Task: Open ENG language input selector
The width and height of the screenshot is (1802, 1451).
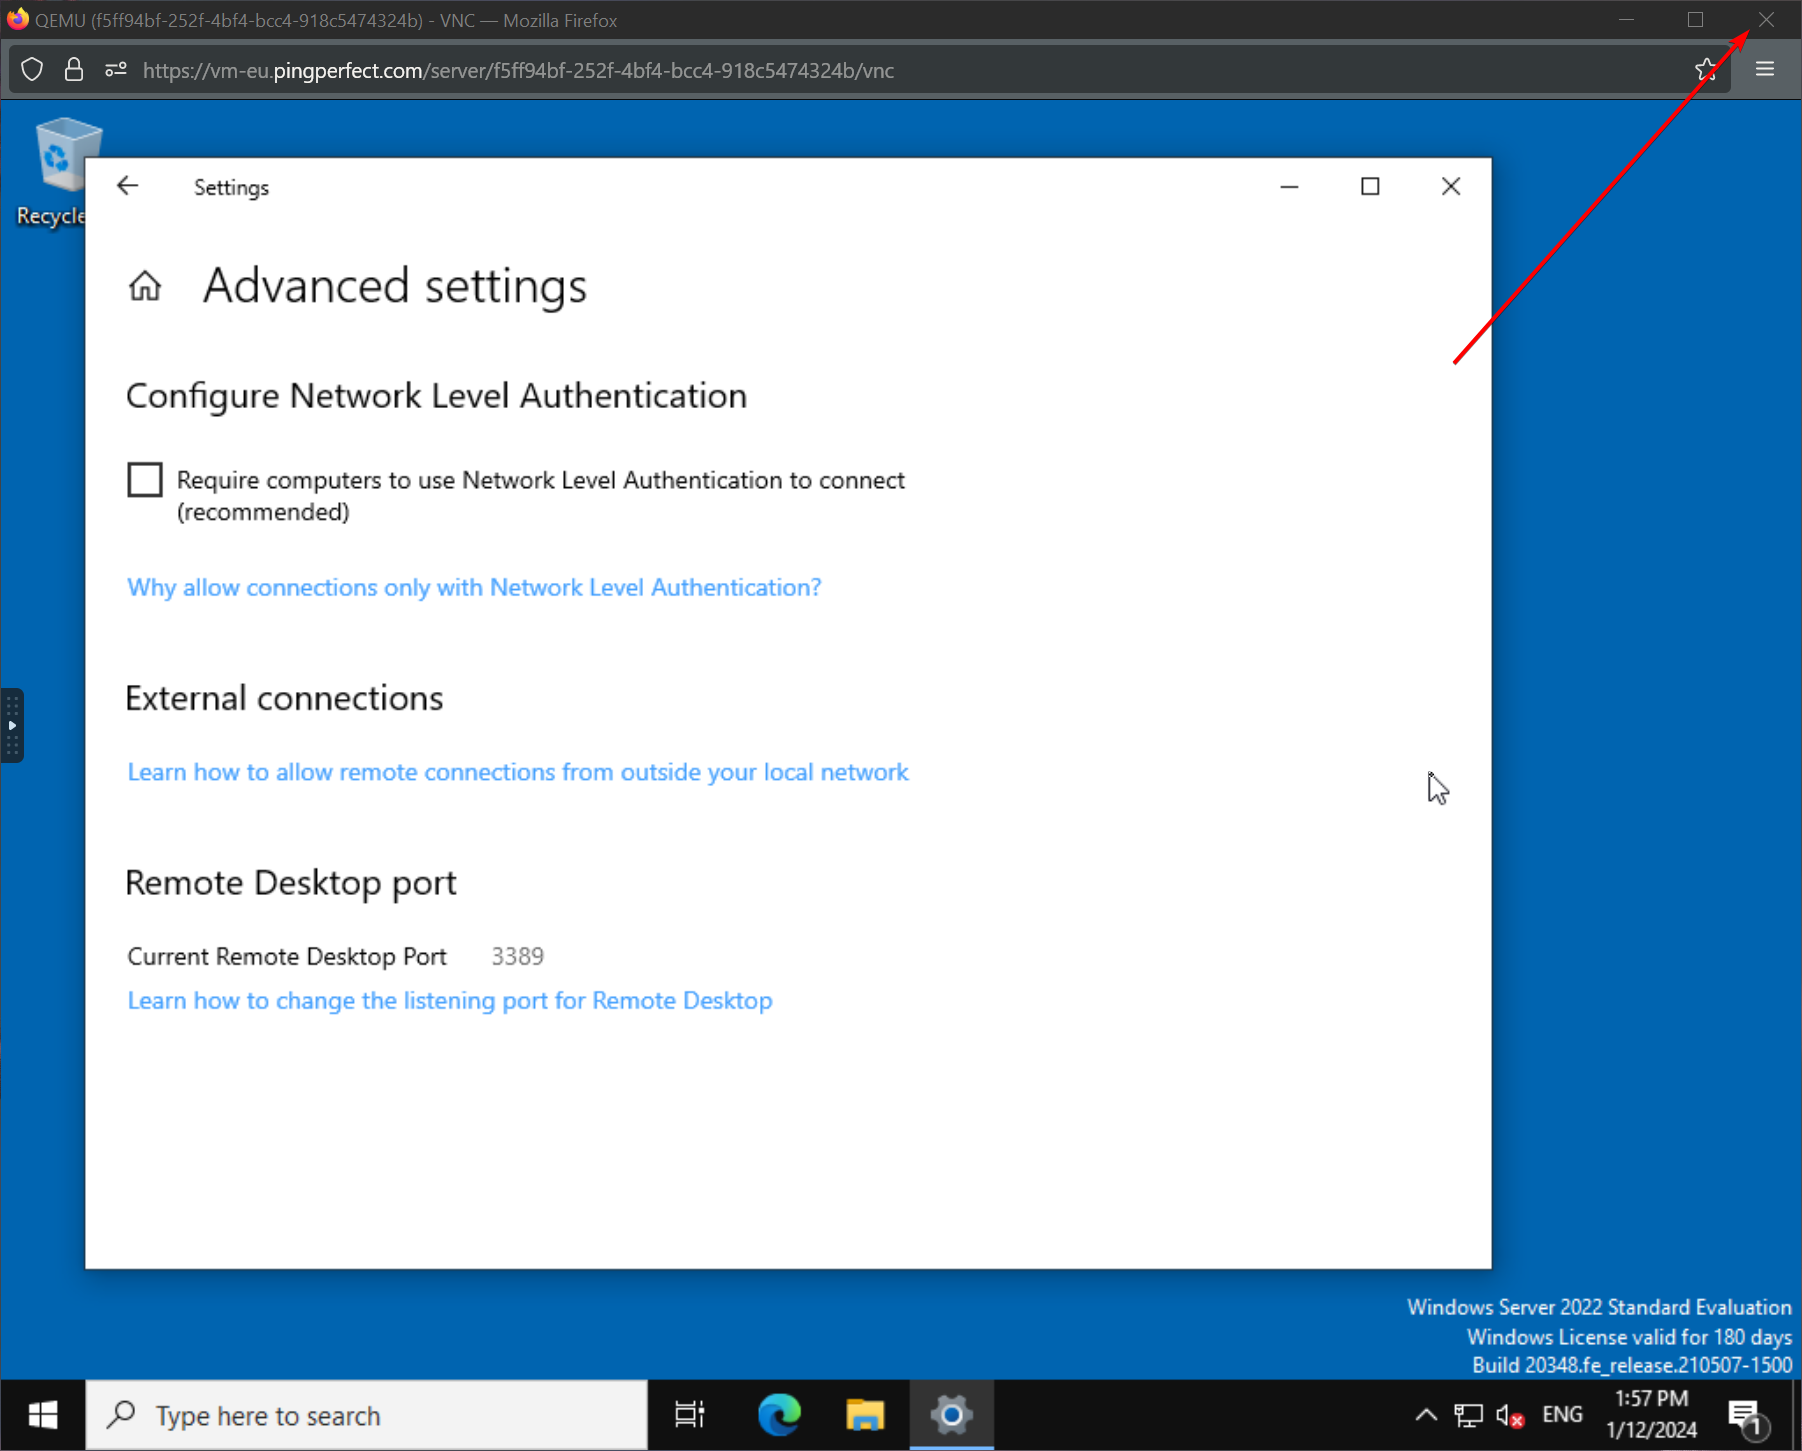Action: tap(1562, 1415)
